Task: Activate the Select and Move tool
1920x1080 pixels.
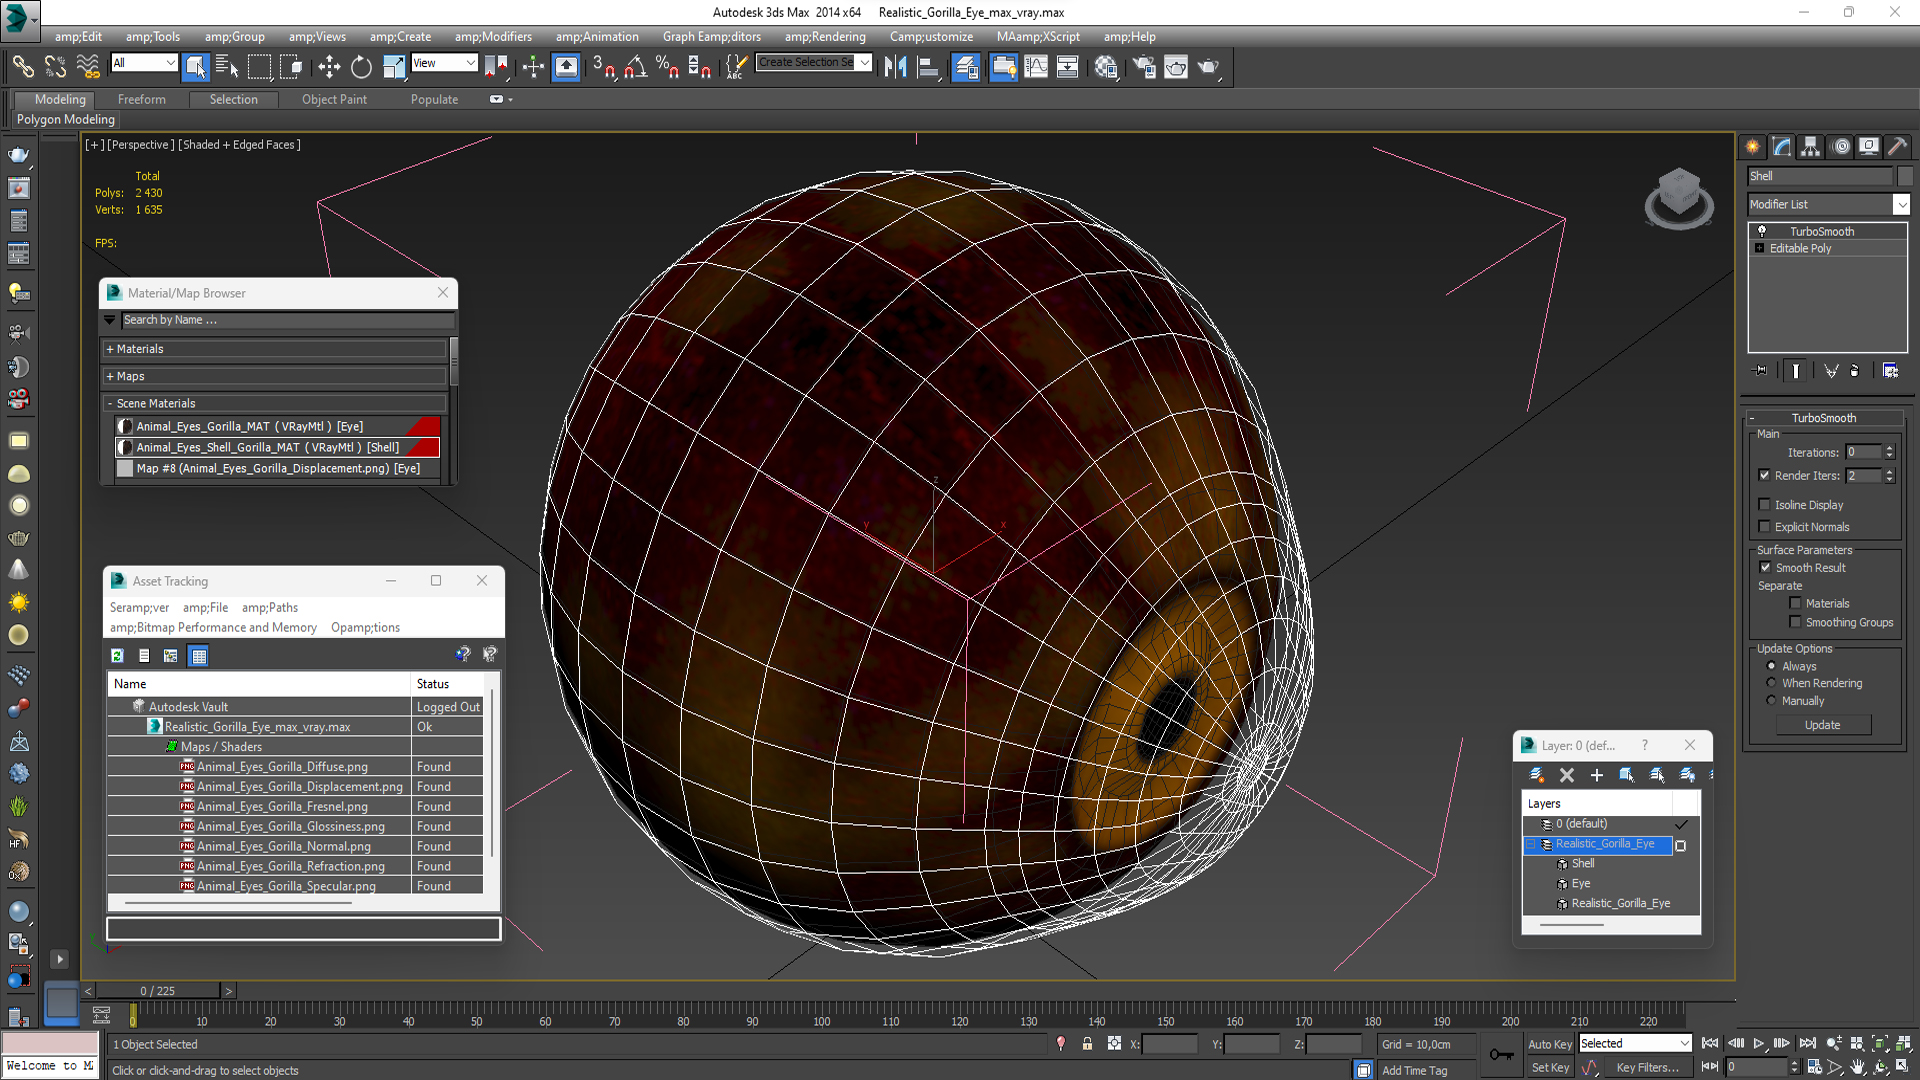Action: point(329,67)
